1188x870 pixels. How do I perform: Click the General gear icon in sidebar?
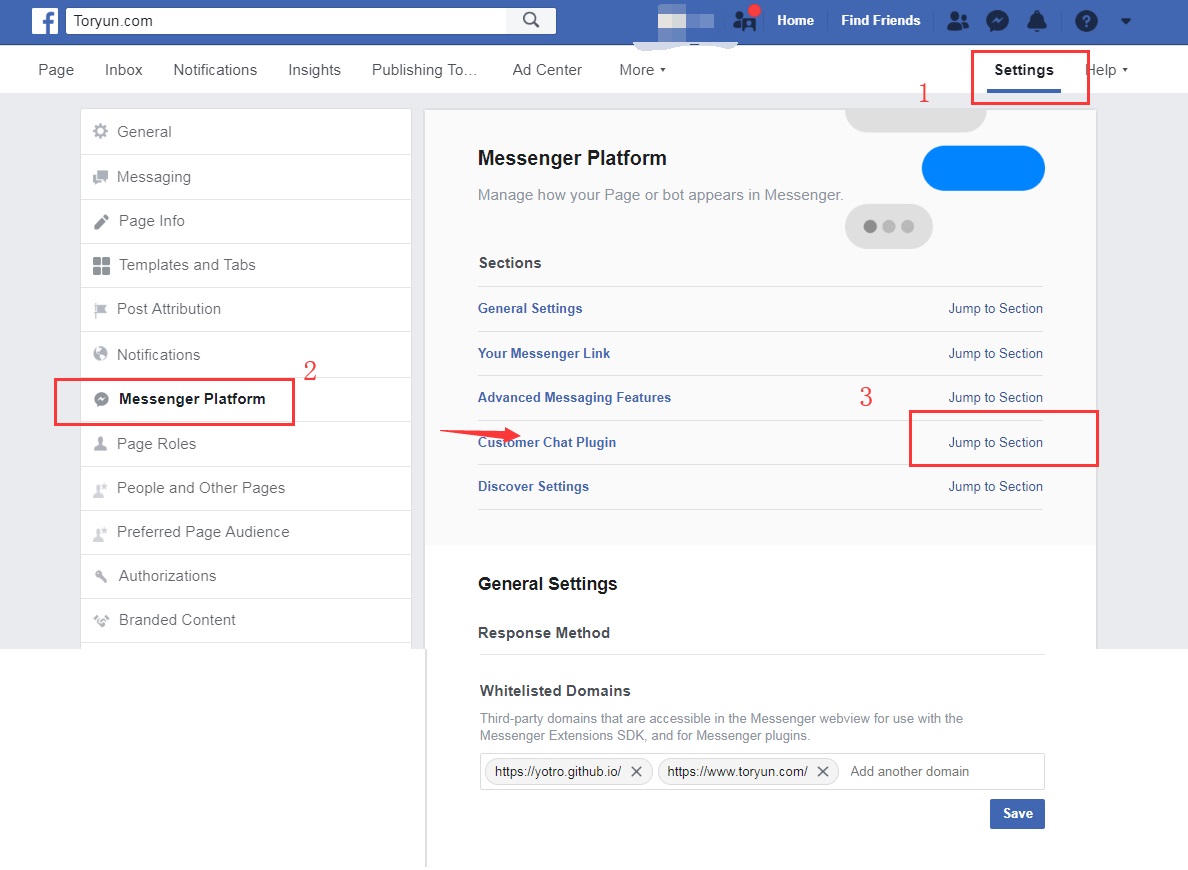100,131
